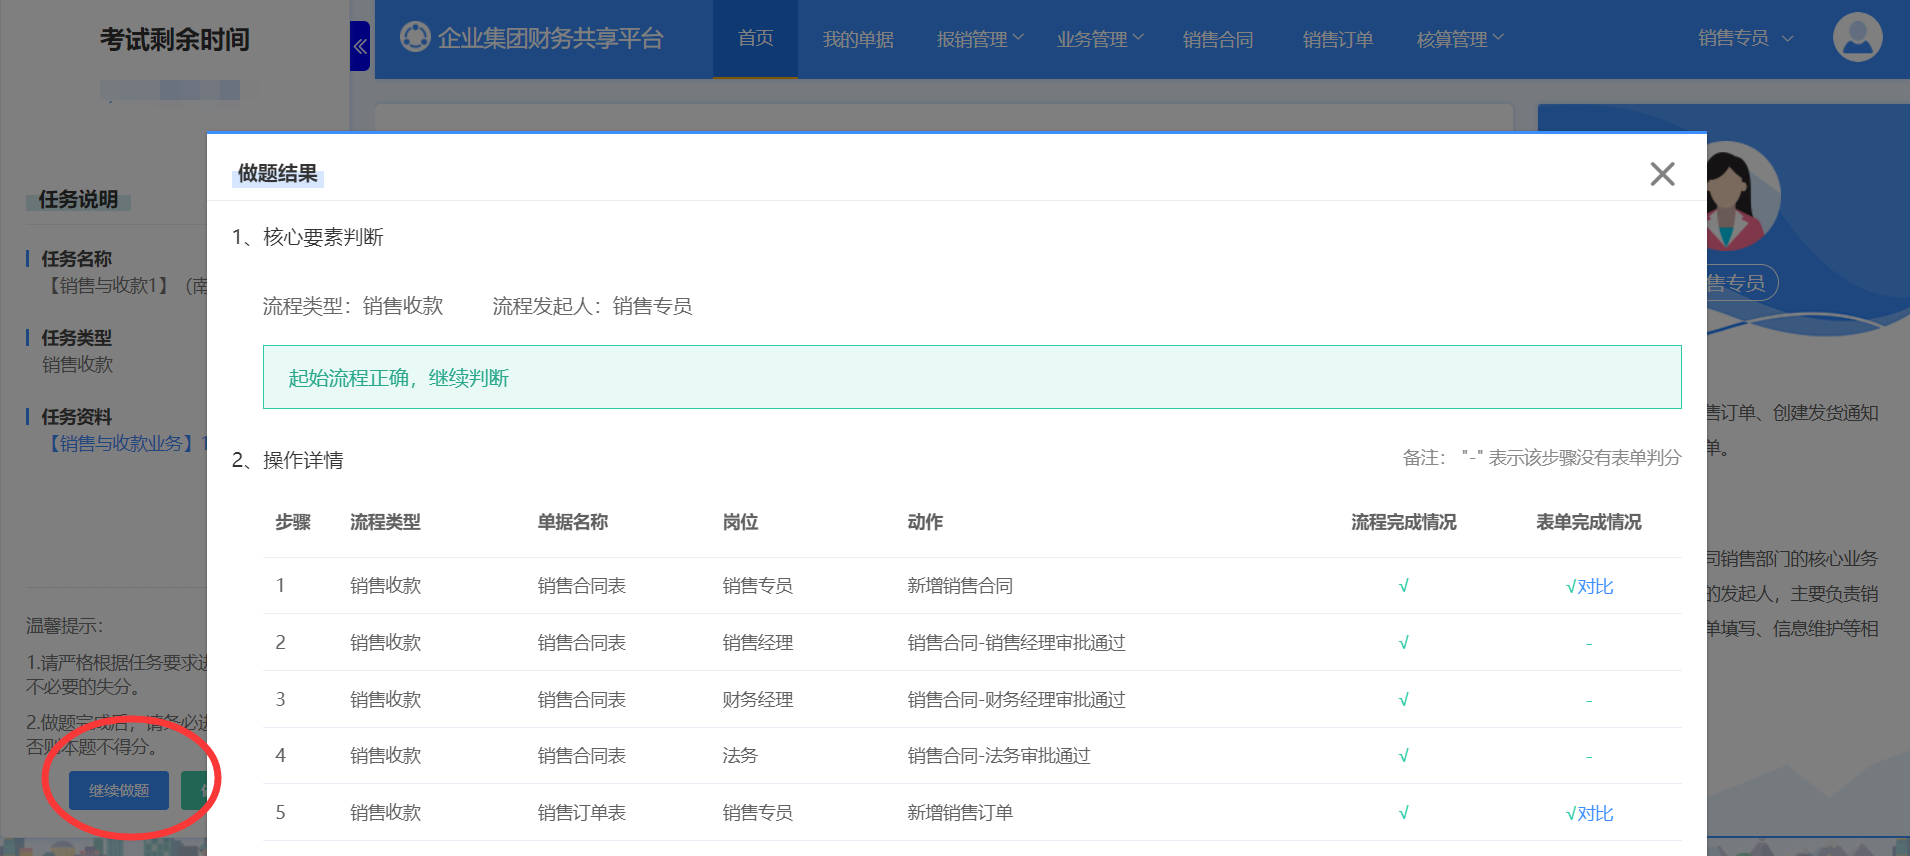Select the 销售合同-财务经理审批通过 cell
The height and width of the screenshot is (856, 1910).
pyautogui.click(x=1016, y=700)
